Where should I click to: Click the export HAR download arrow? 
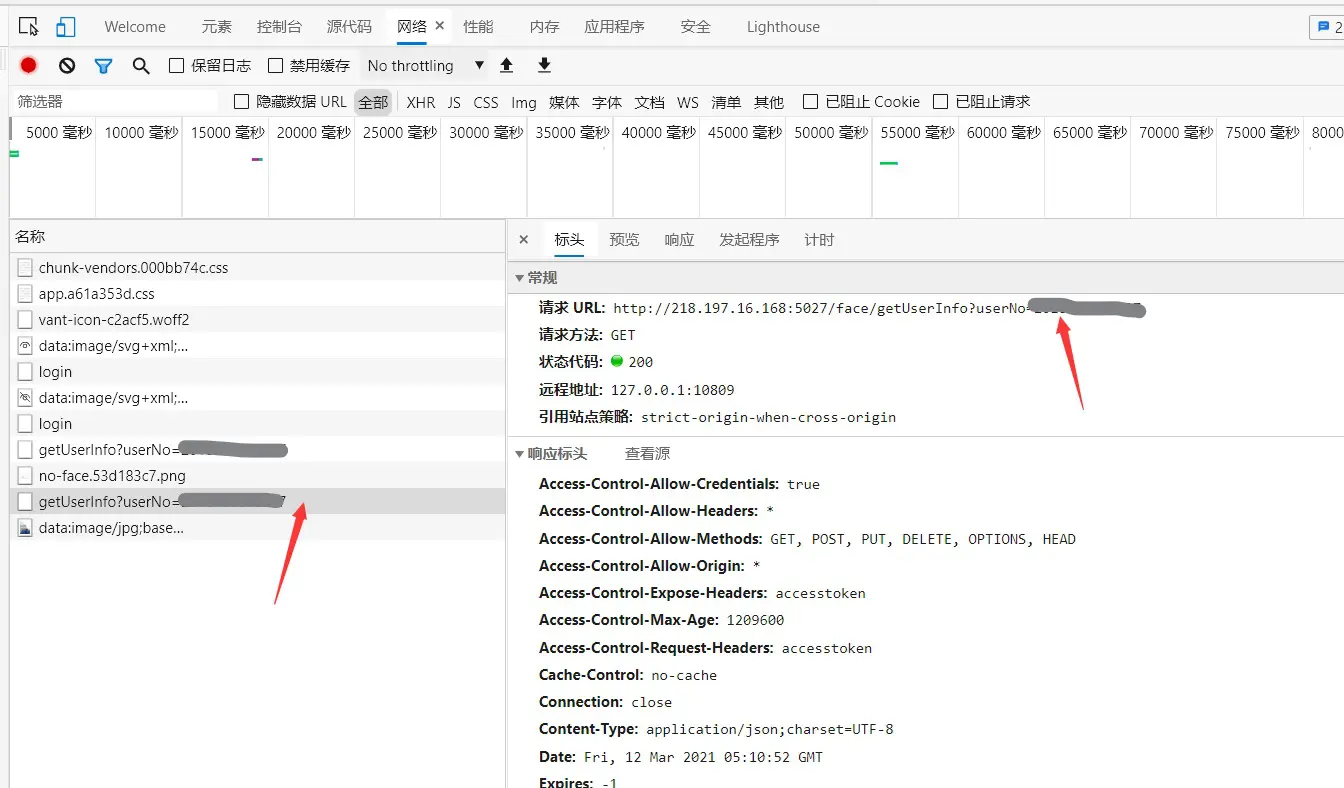[x=544, y=65]
